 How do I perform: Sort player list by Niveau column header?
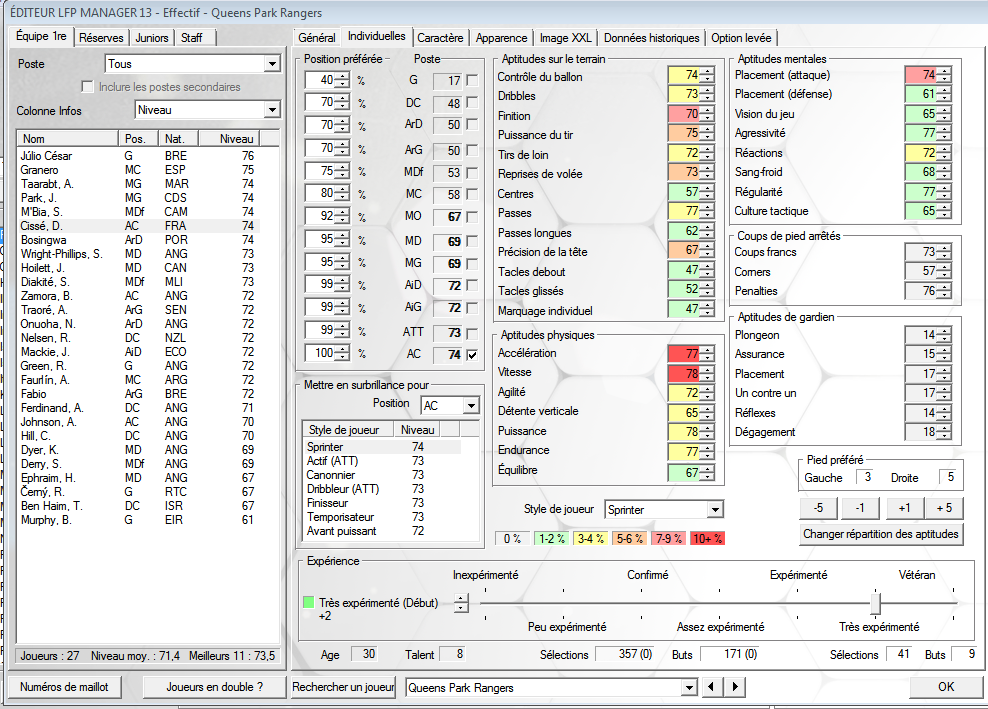tap(229, 139)
